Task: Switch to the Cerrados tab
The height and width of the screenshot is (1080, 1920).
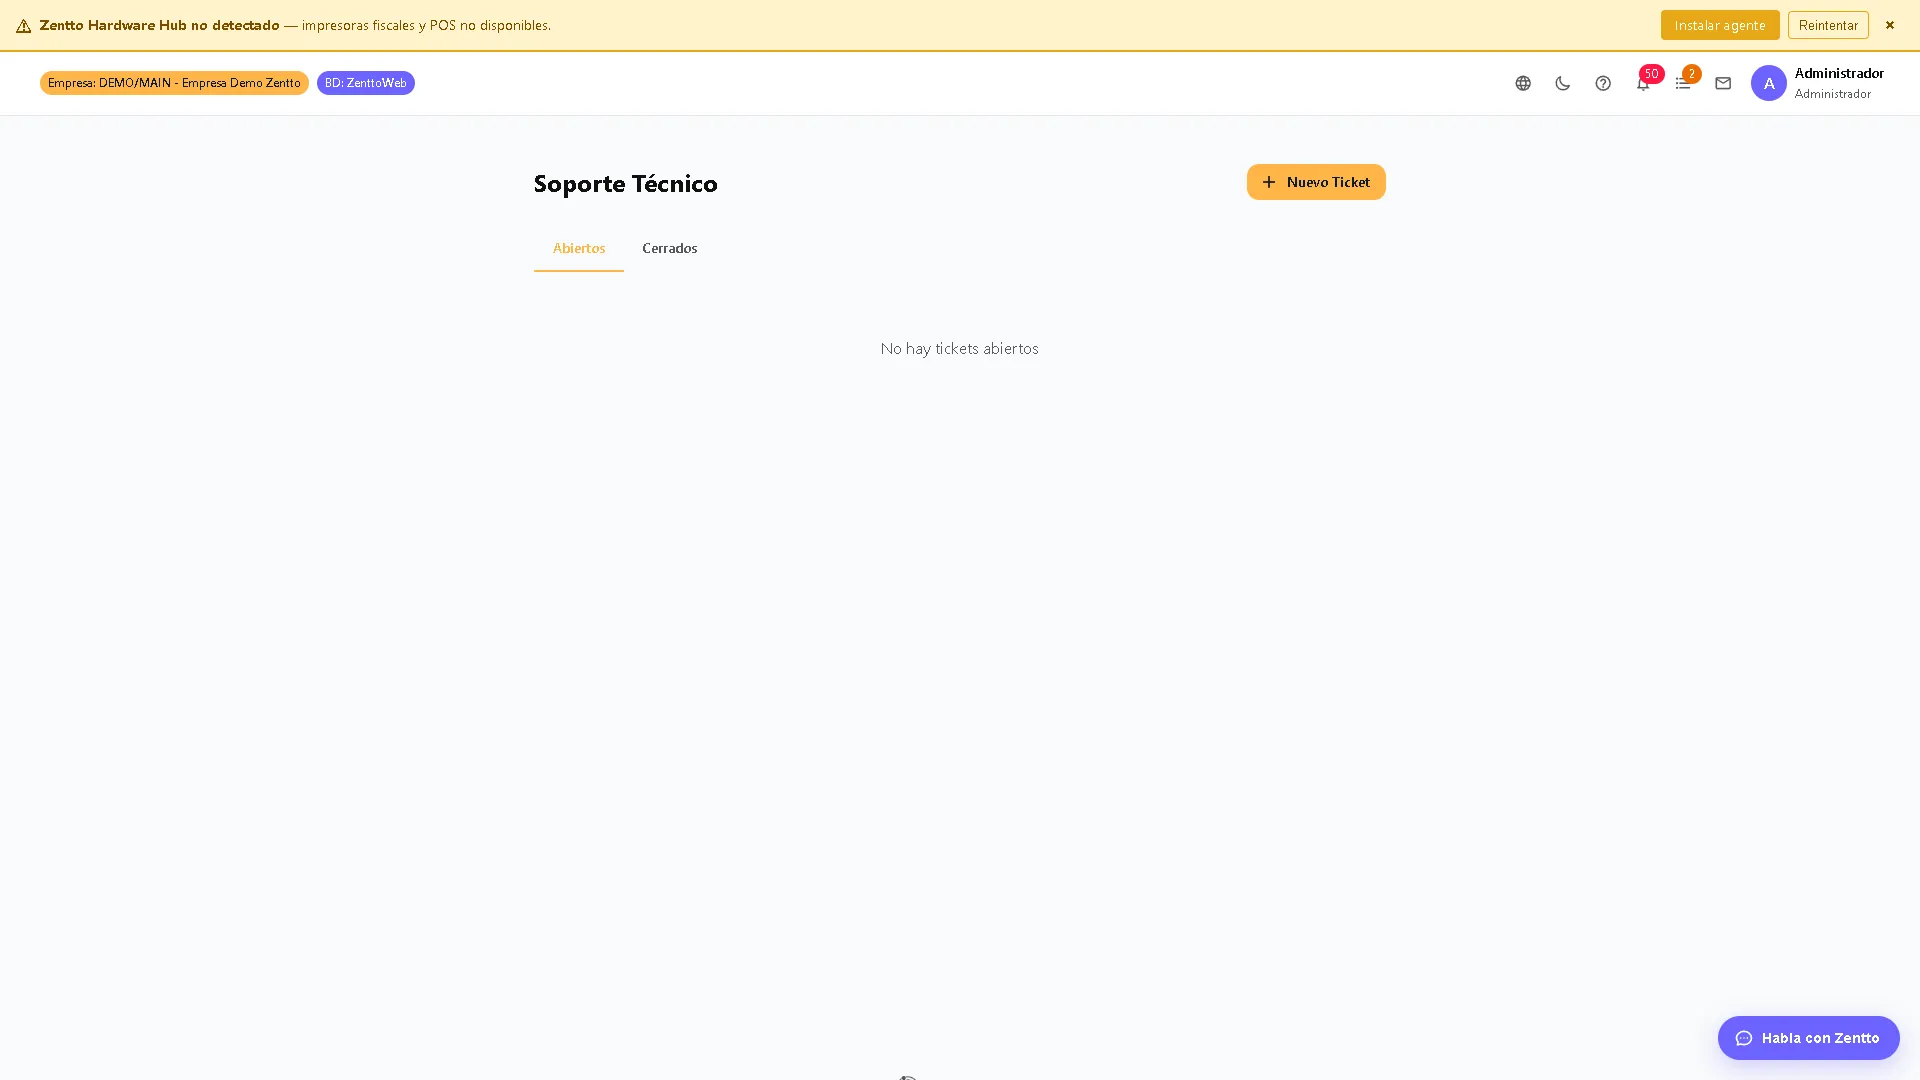Action: pyautogui.click(x=670, y=248)
